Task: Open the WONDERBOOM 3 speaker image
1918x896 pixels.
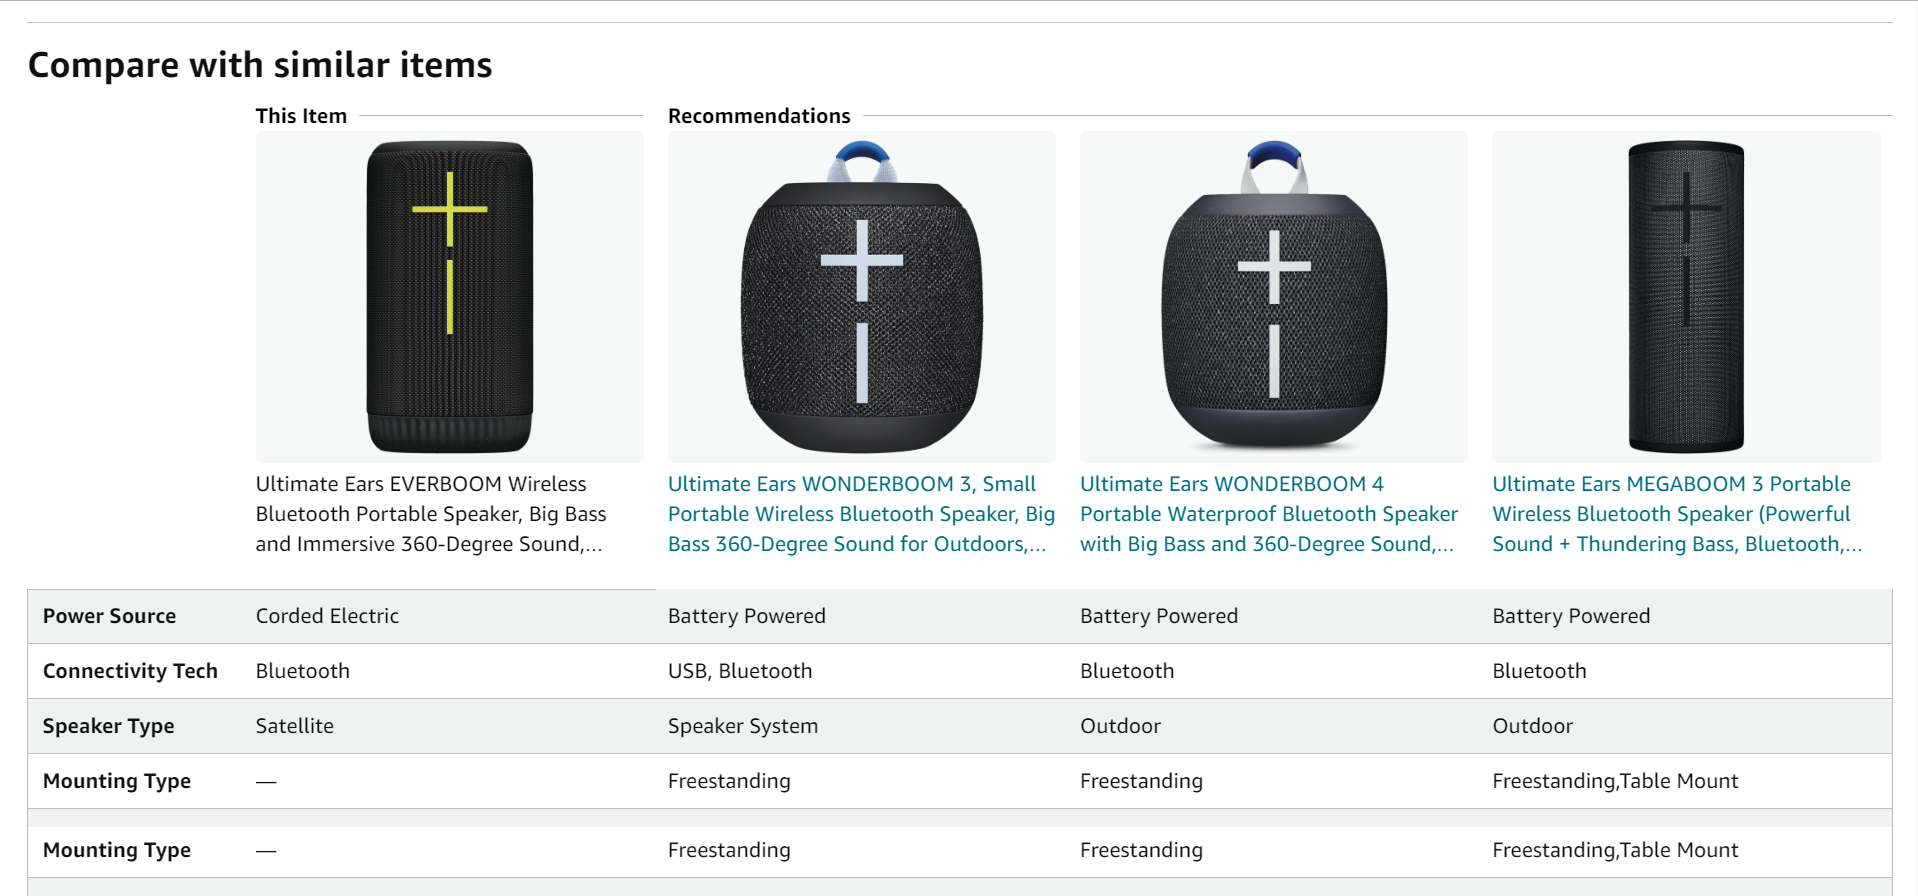Action: pos(861,297)
